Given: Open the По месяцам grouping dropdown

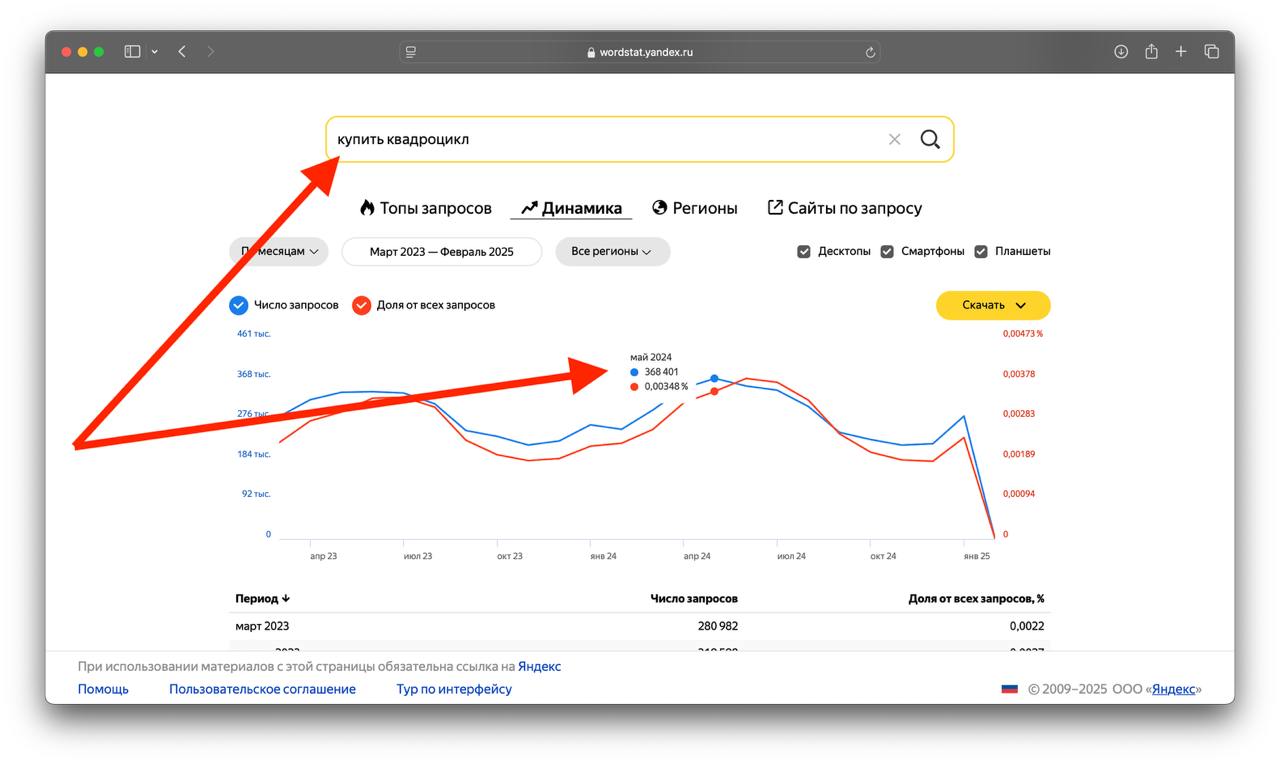Looking at the screenshot, I should [x=279, y=252].
